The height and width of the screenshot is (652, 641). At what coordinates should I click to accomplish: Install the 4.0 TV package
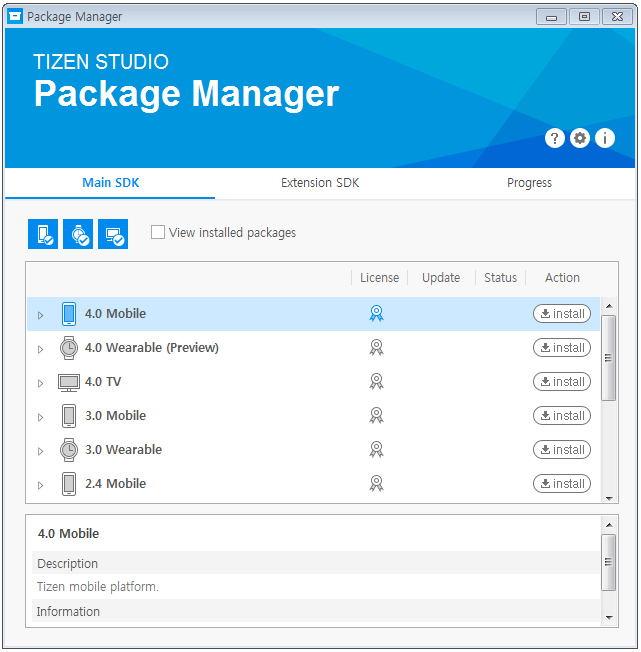(x=562, y=382)
